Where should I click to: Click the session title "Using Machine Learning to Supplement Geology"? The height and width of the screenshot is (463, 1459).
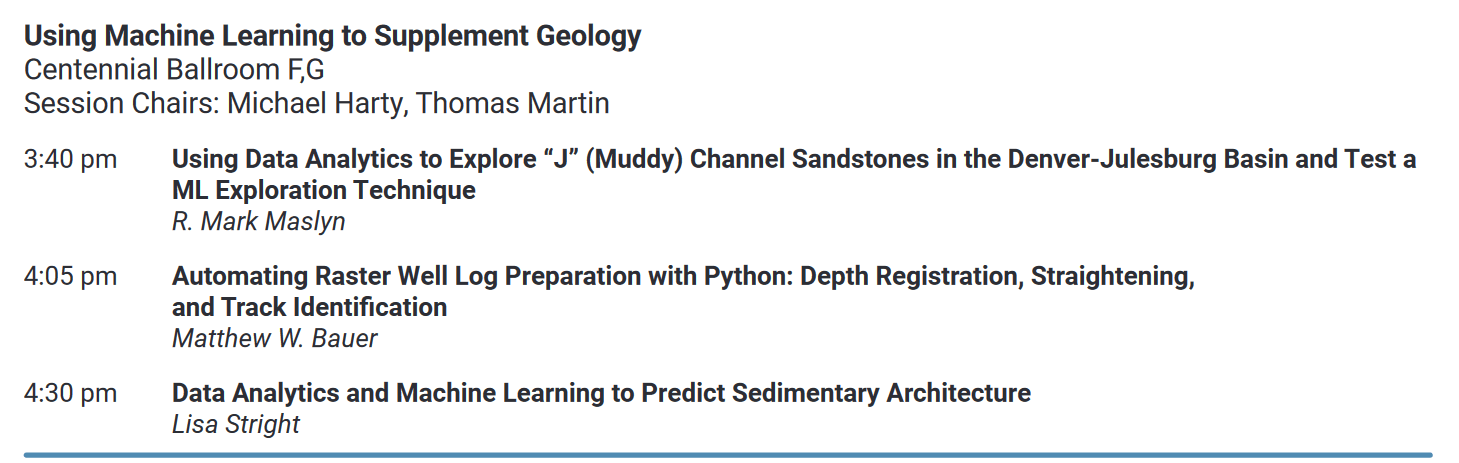pyautogui.click(x=332, y=37)
